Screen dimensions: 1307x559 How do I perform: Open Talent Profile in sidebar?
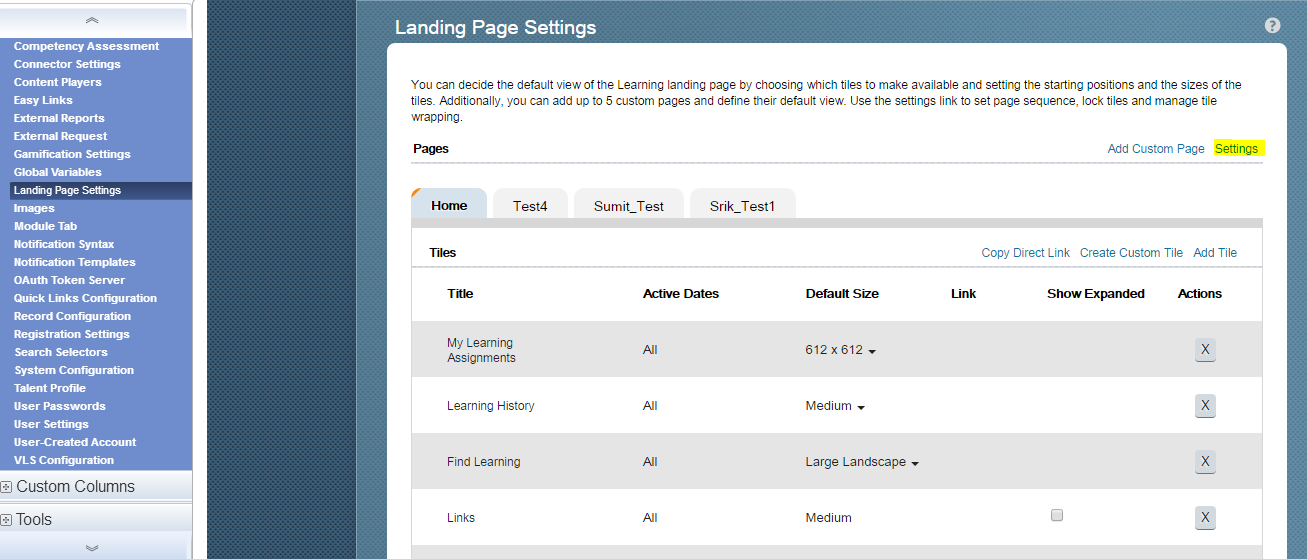49,388
